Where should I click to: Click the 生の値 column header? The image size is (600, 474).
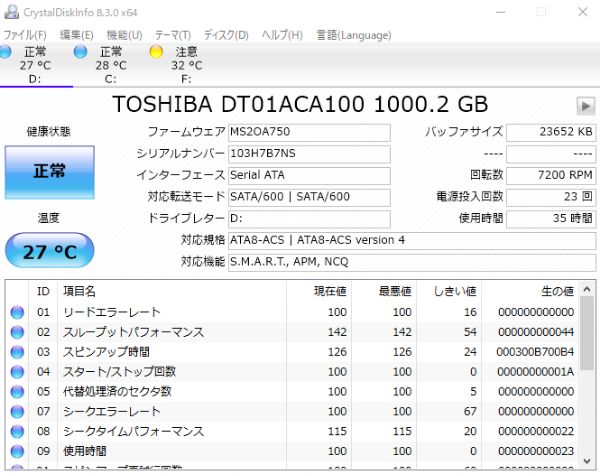pyautogui.click(x=530, y=292)
